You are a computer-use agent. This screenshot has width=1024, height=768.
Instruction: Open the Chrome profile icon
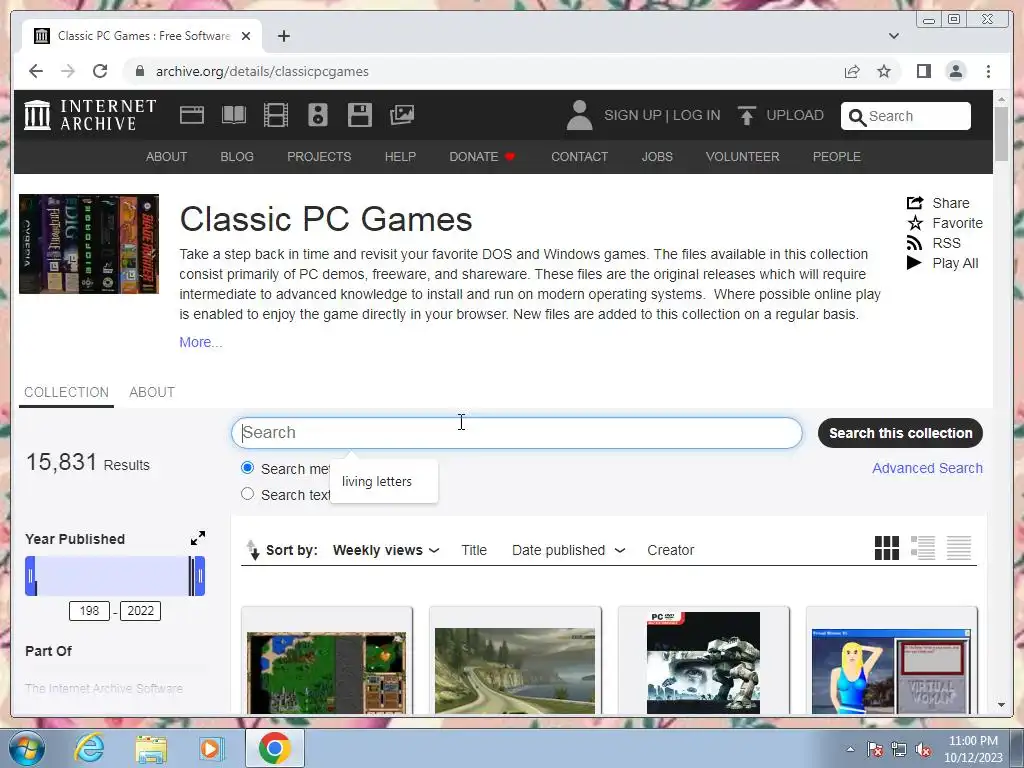click(x=956, y=71)
